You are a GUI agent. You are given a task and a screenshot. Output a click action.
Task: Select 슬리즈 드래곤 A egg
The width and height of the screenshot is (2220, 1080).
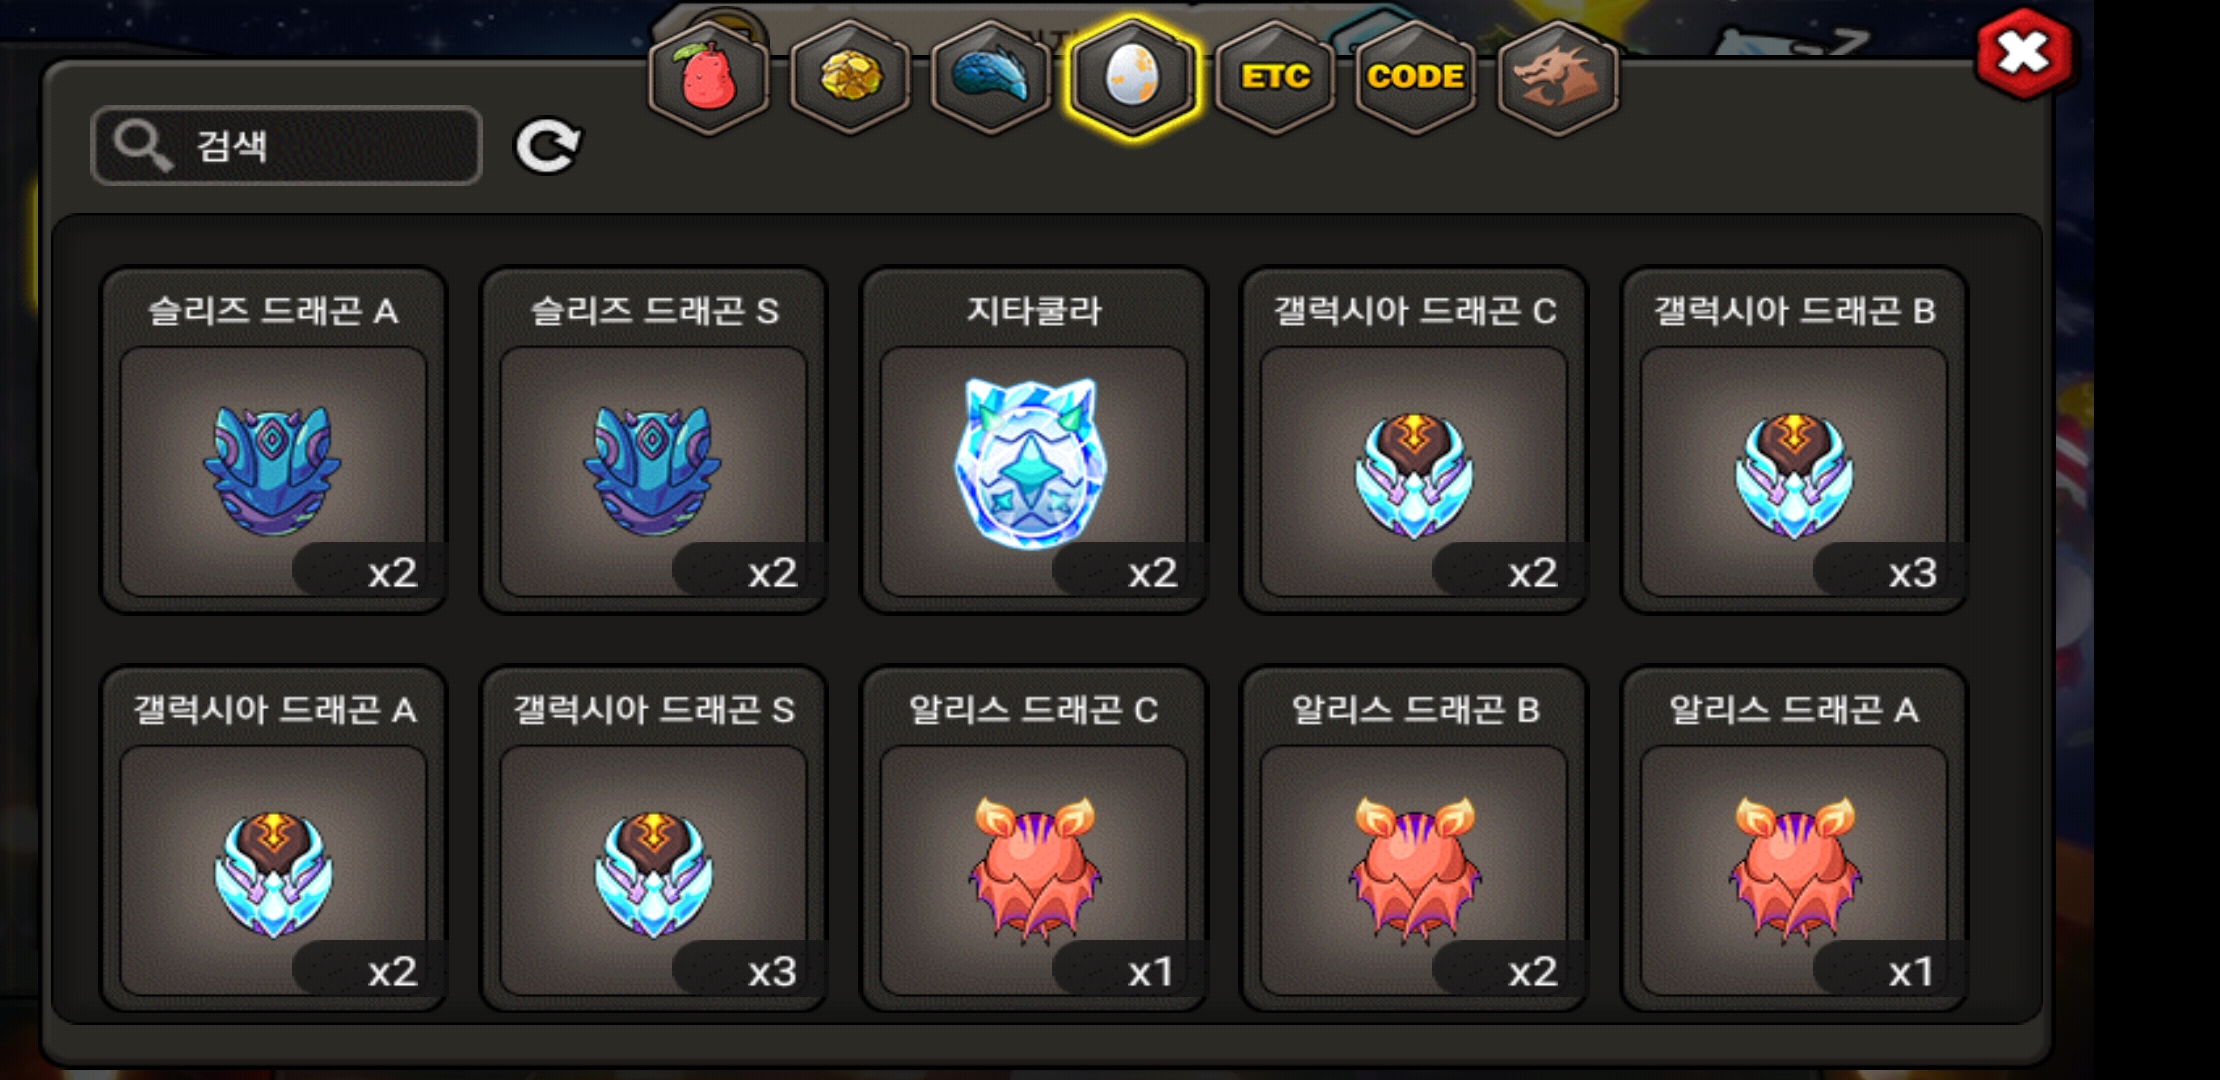coord(273,440)
